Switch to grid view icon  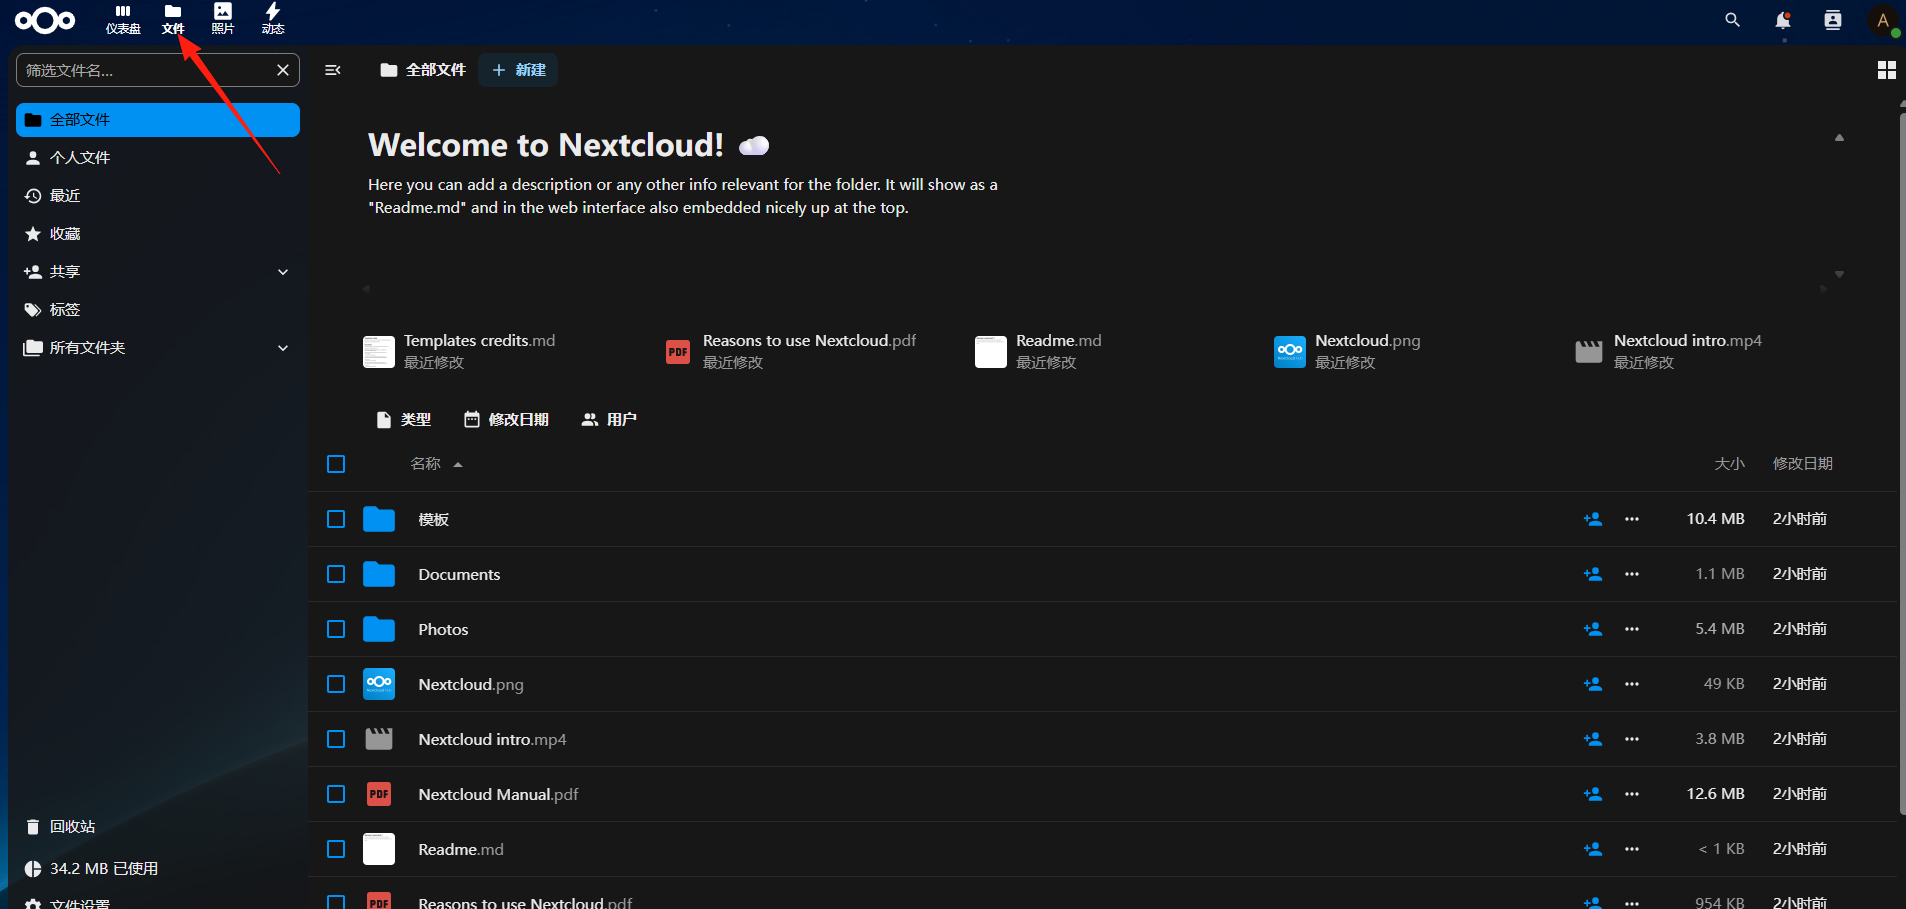point(1887,70)
